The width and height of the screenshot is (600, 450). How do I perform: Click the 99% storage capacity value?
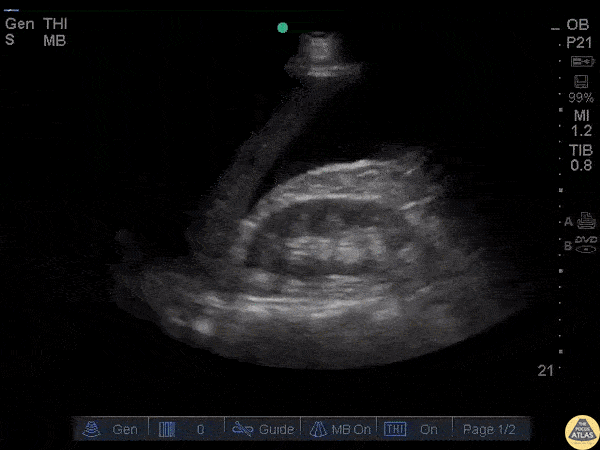point(581,98)
